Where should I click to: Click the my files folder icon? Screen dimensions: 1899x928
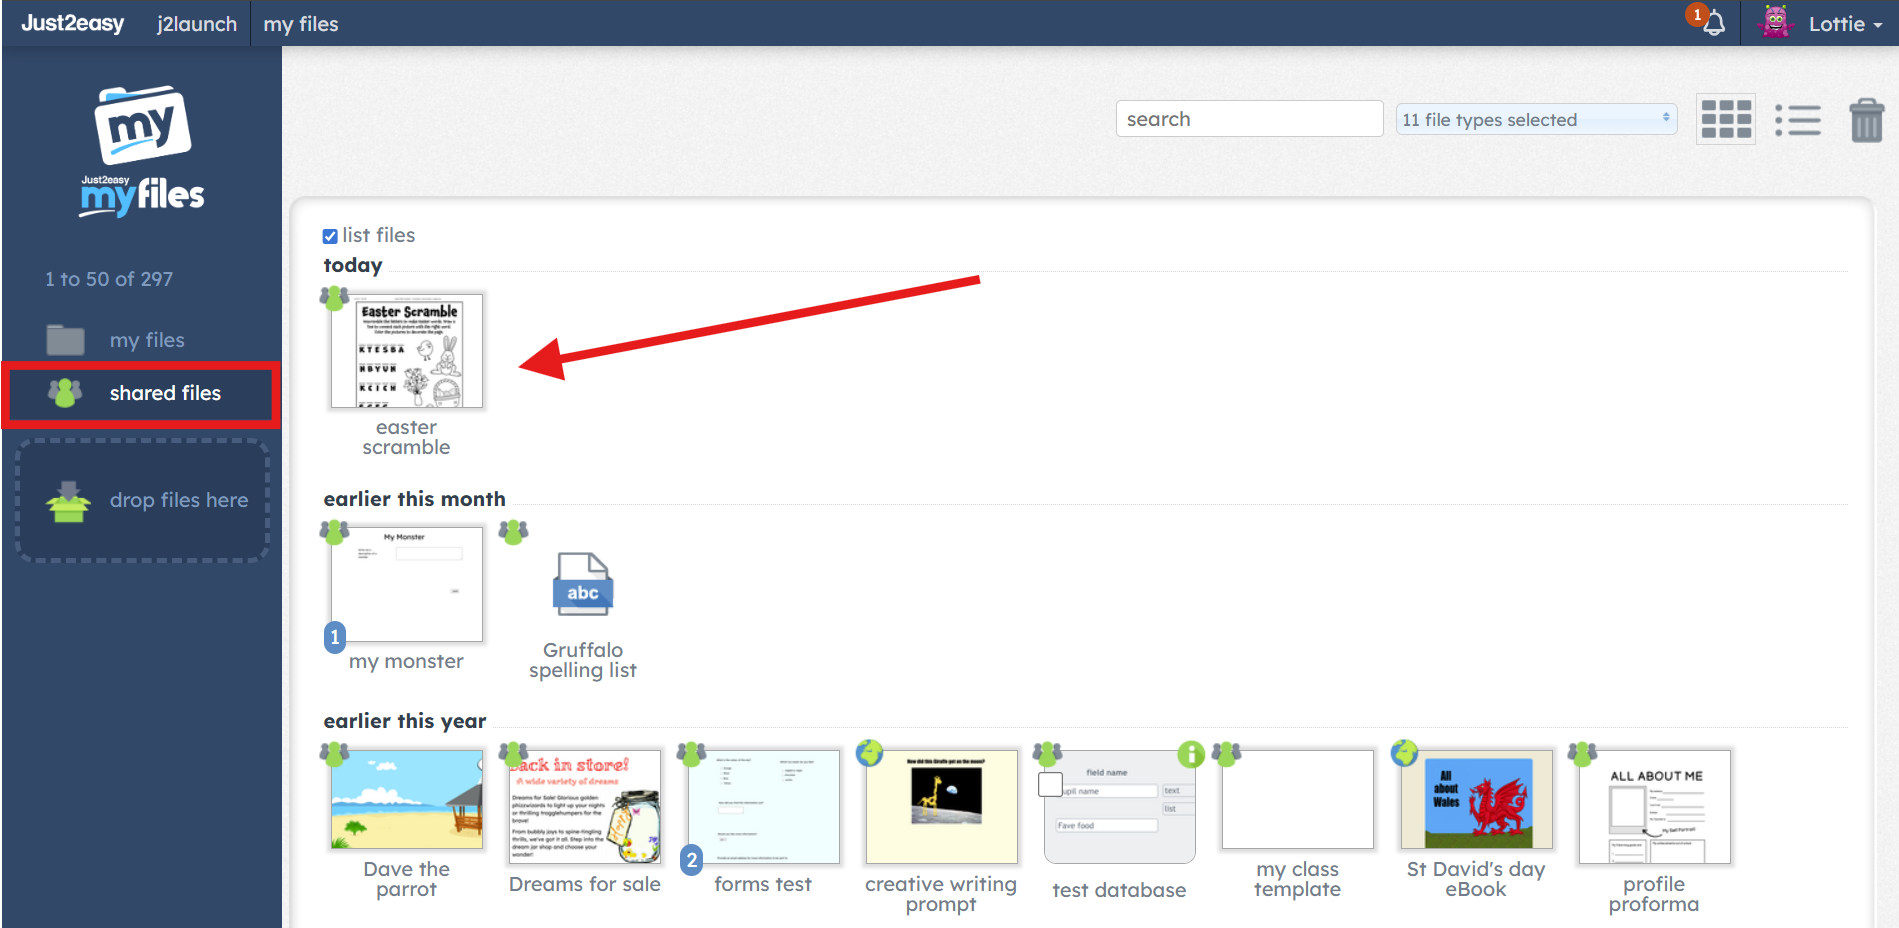[65, 340]
